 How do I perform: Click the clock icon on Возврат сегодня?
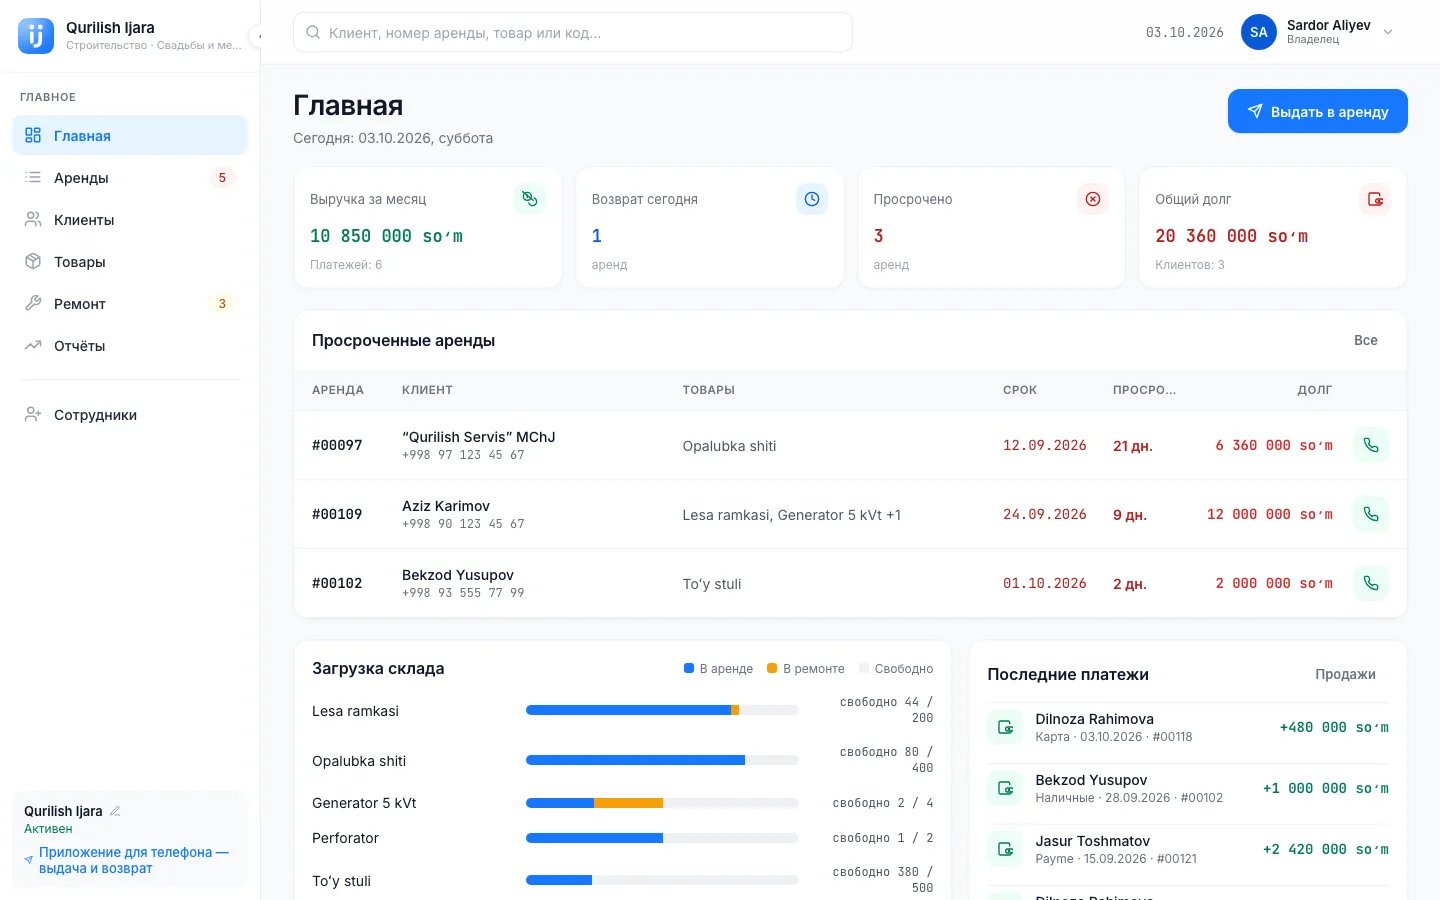point(812,199)
